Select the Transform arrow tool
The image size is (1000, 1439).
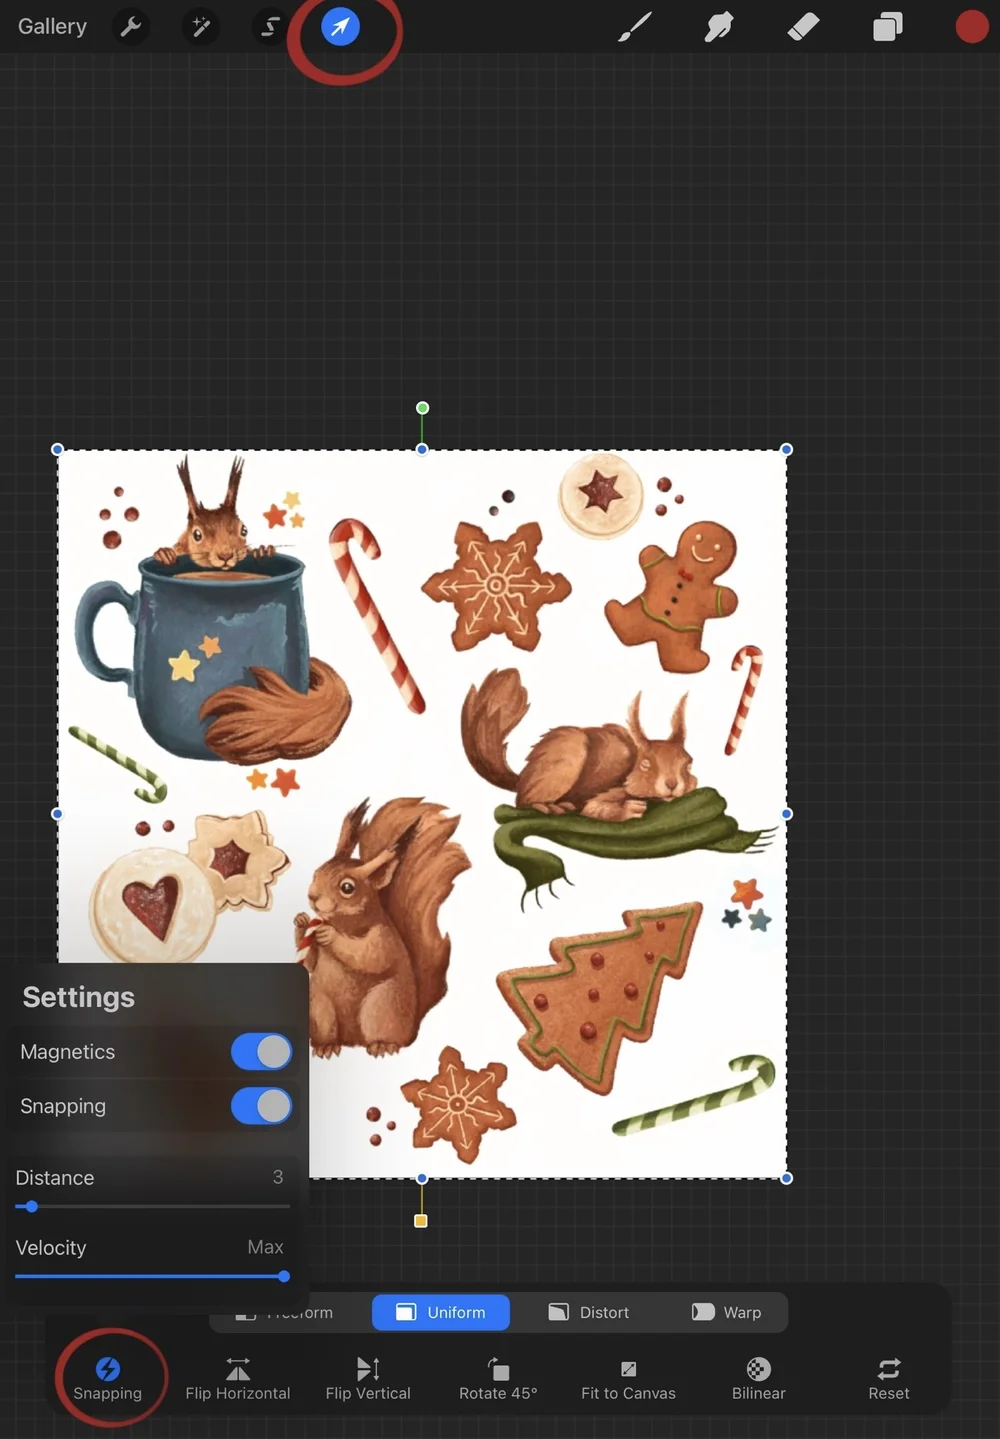click(340, 27)
